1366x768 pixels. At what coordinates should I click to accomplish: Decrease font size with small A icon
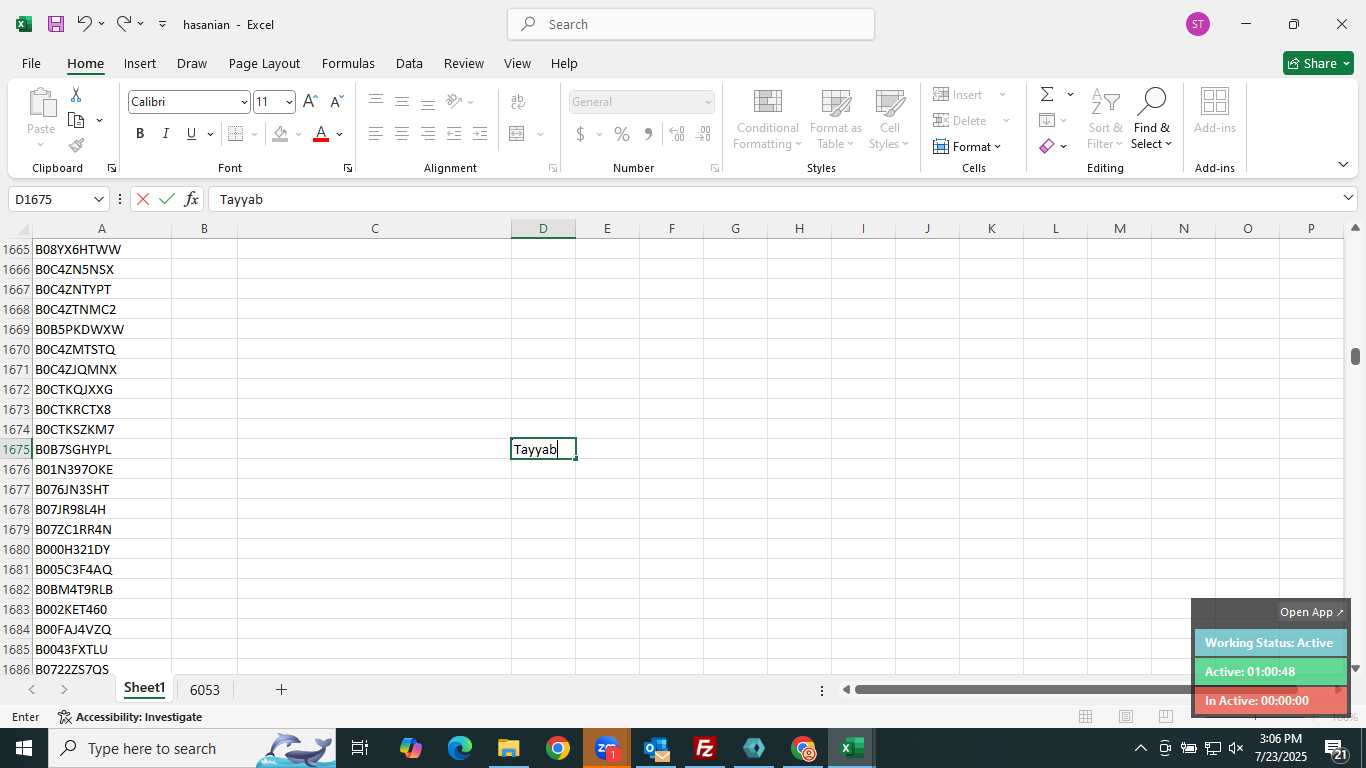pyautogui.click(x=336, y=102)
